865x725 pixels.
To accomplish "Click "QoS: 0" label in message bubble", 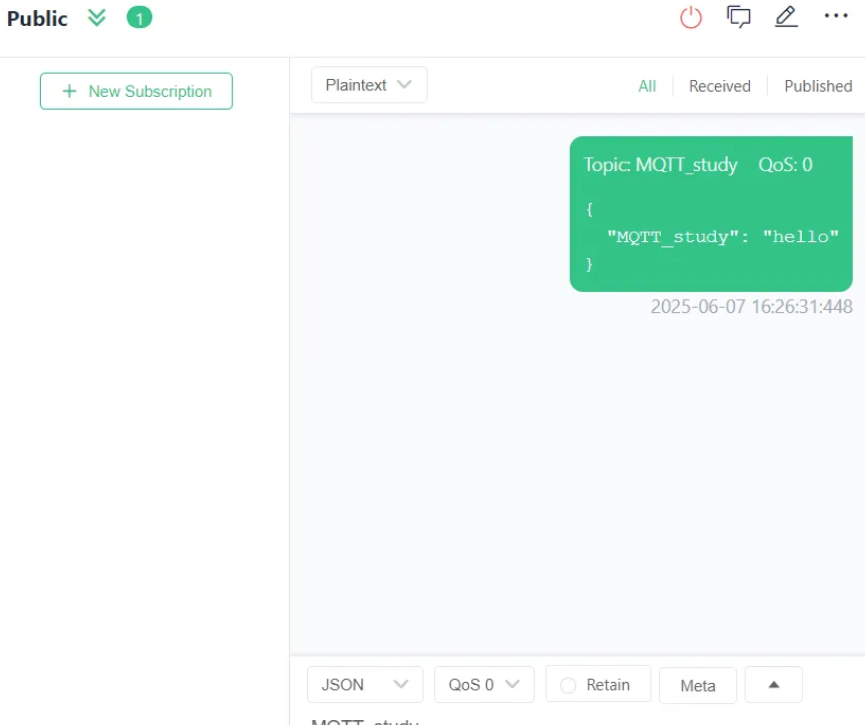I will tap(785, 165).
